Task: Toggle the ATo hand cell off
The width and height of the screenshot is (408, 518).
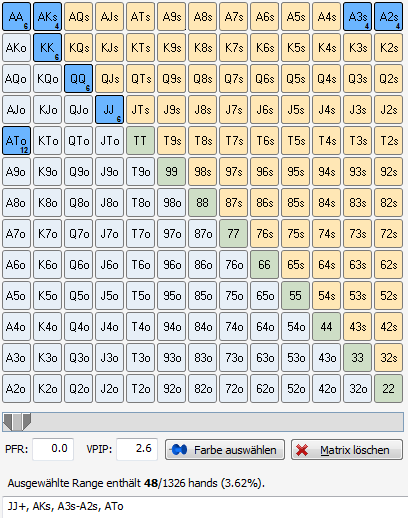Action: coord(16,140)
